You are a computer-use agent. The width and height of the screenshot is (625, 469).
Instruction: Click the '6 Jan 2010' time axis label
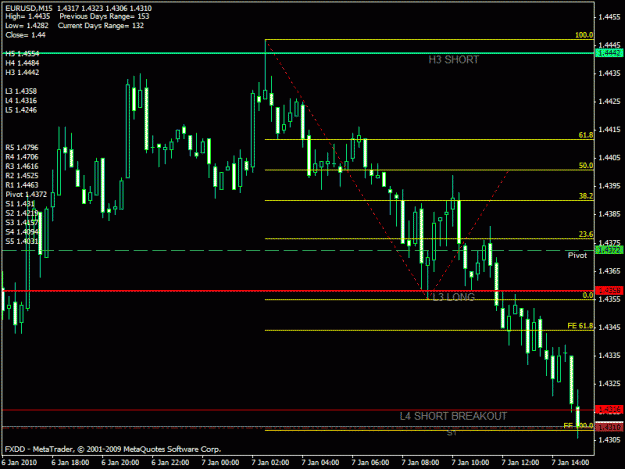point(19,463)
